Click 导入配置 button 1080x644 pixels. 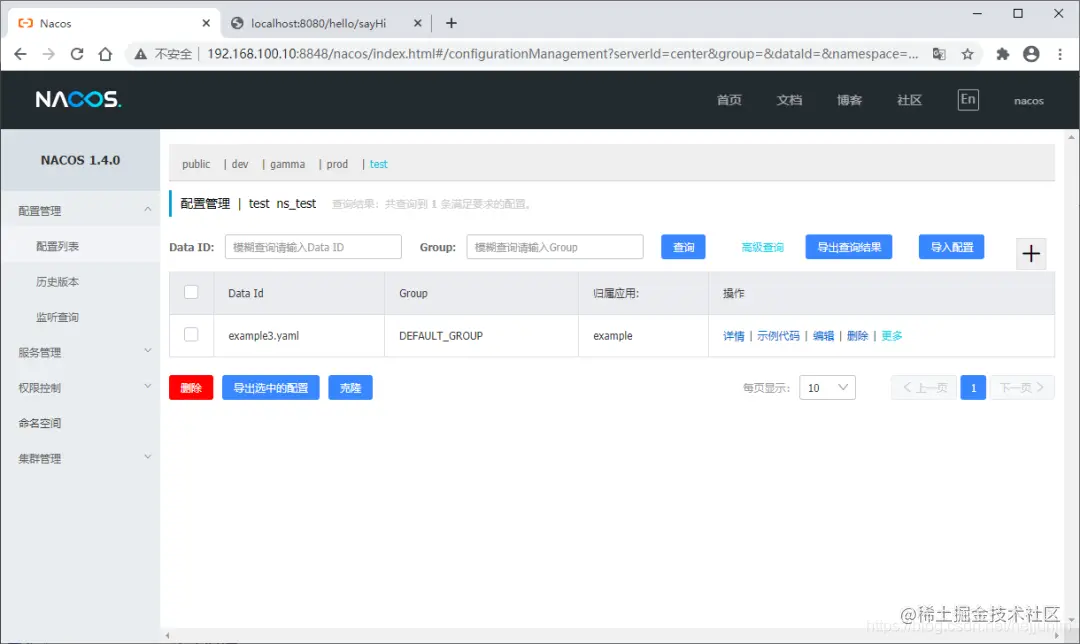click(x=951, y=247)
